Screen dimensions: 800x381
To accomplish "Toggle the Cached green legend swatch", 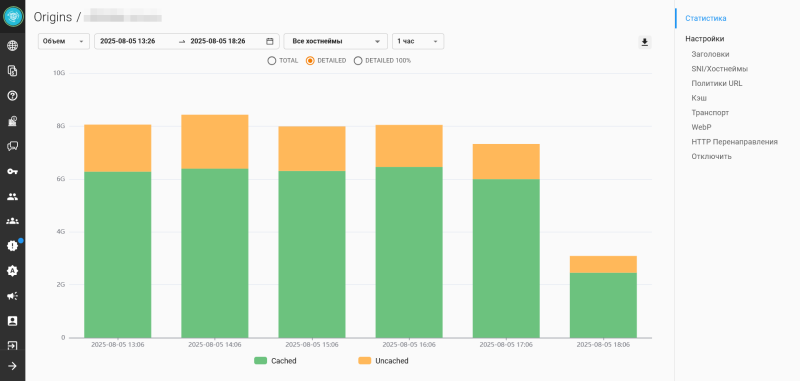I will [x=260, y=361].
